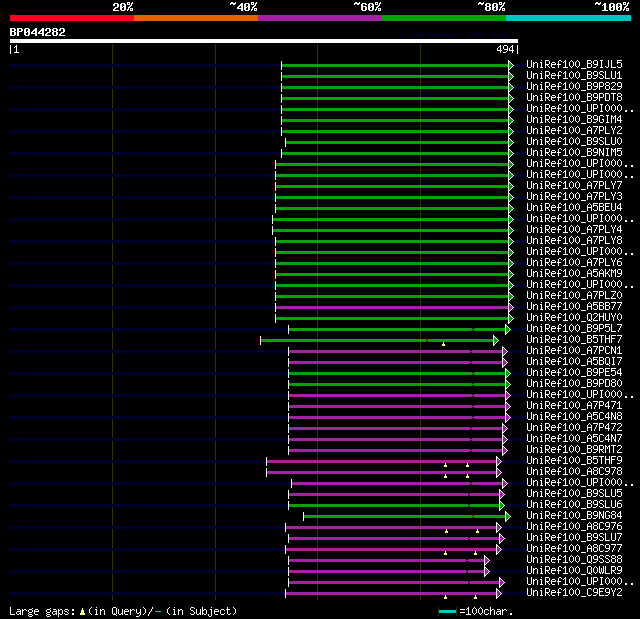Click the UniRef100_A7PLY3 label

point(574,197)
